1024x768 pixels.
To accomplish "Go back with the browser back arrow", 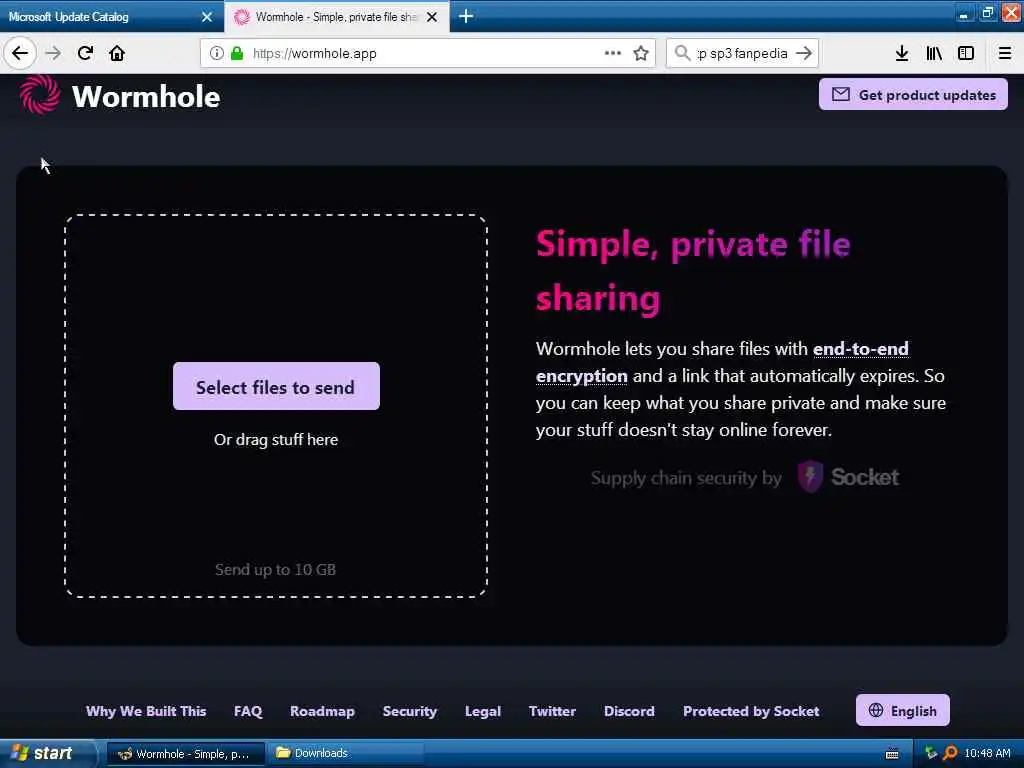I will click(x=20, y=53).
